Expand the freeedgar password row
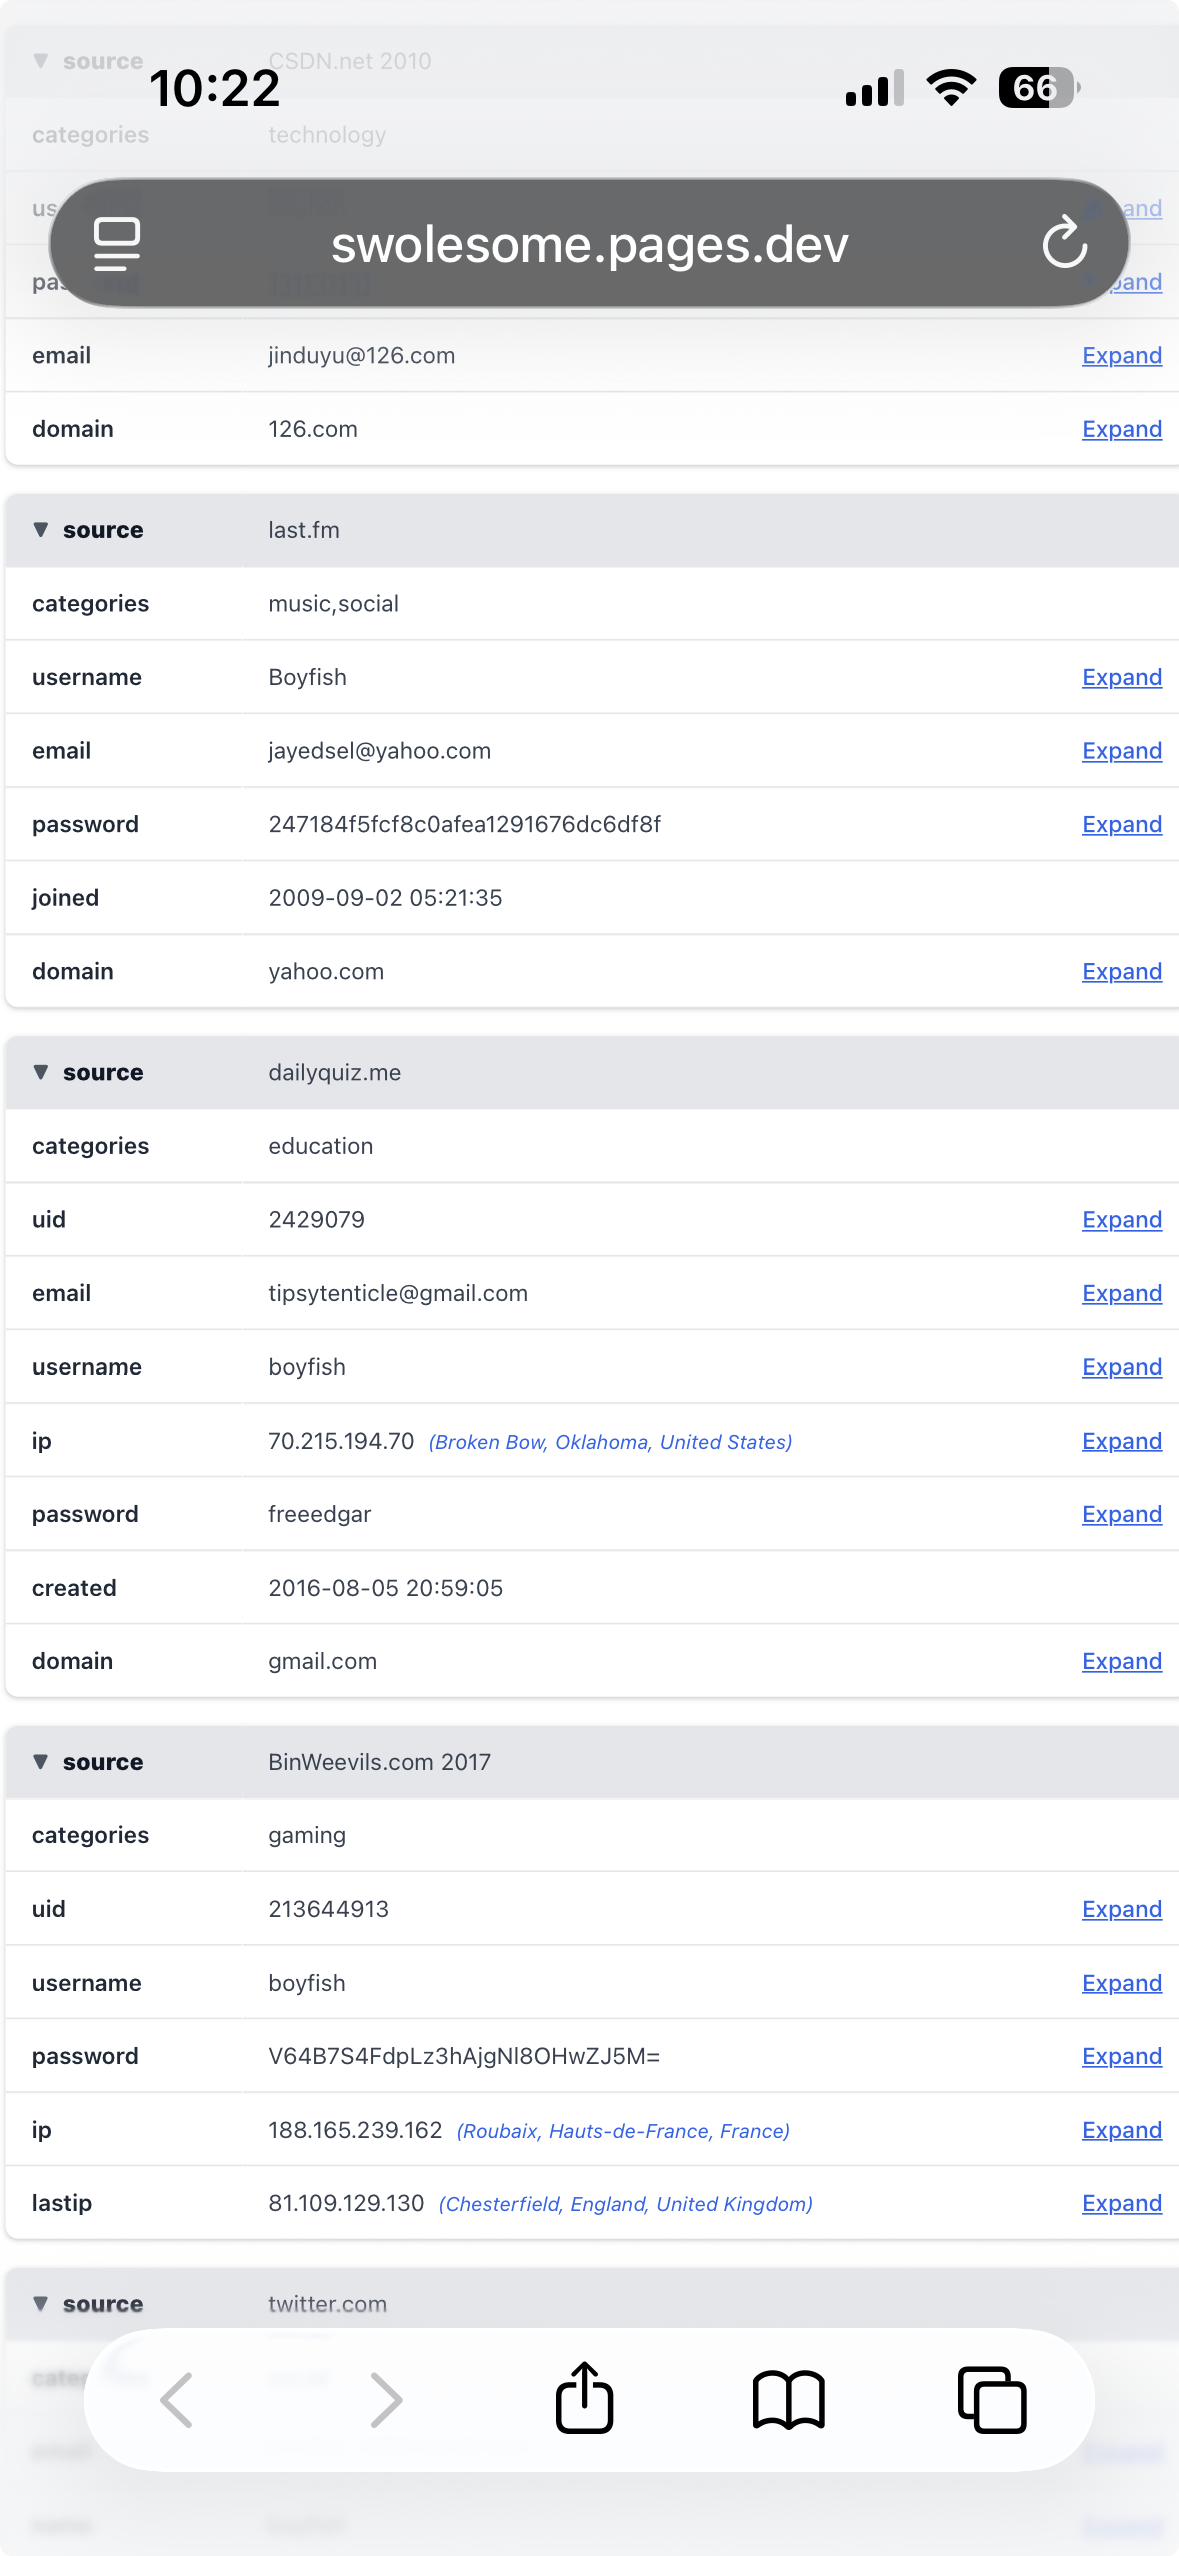 pos(1121,1515)
